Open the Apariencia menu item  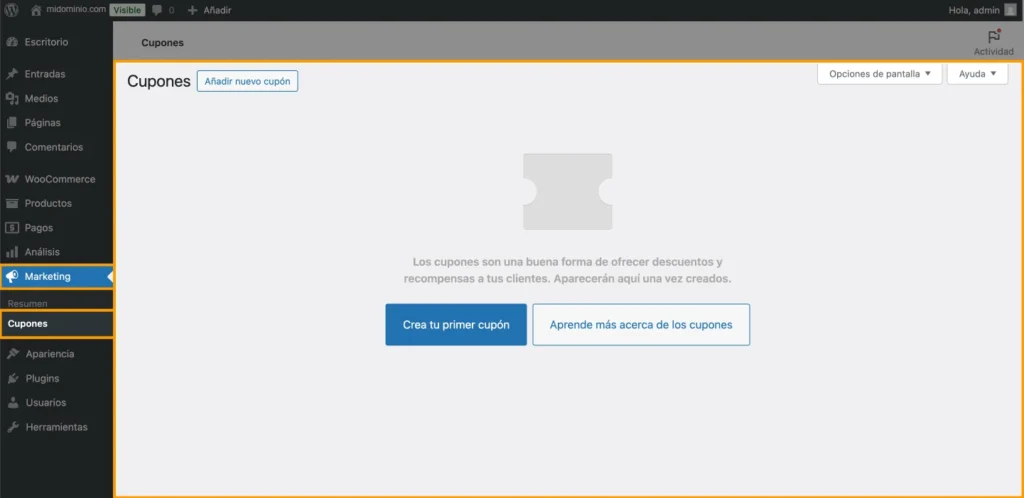click(56, 354)
